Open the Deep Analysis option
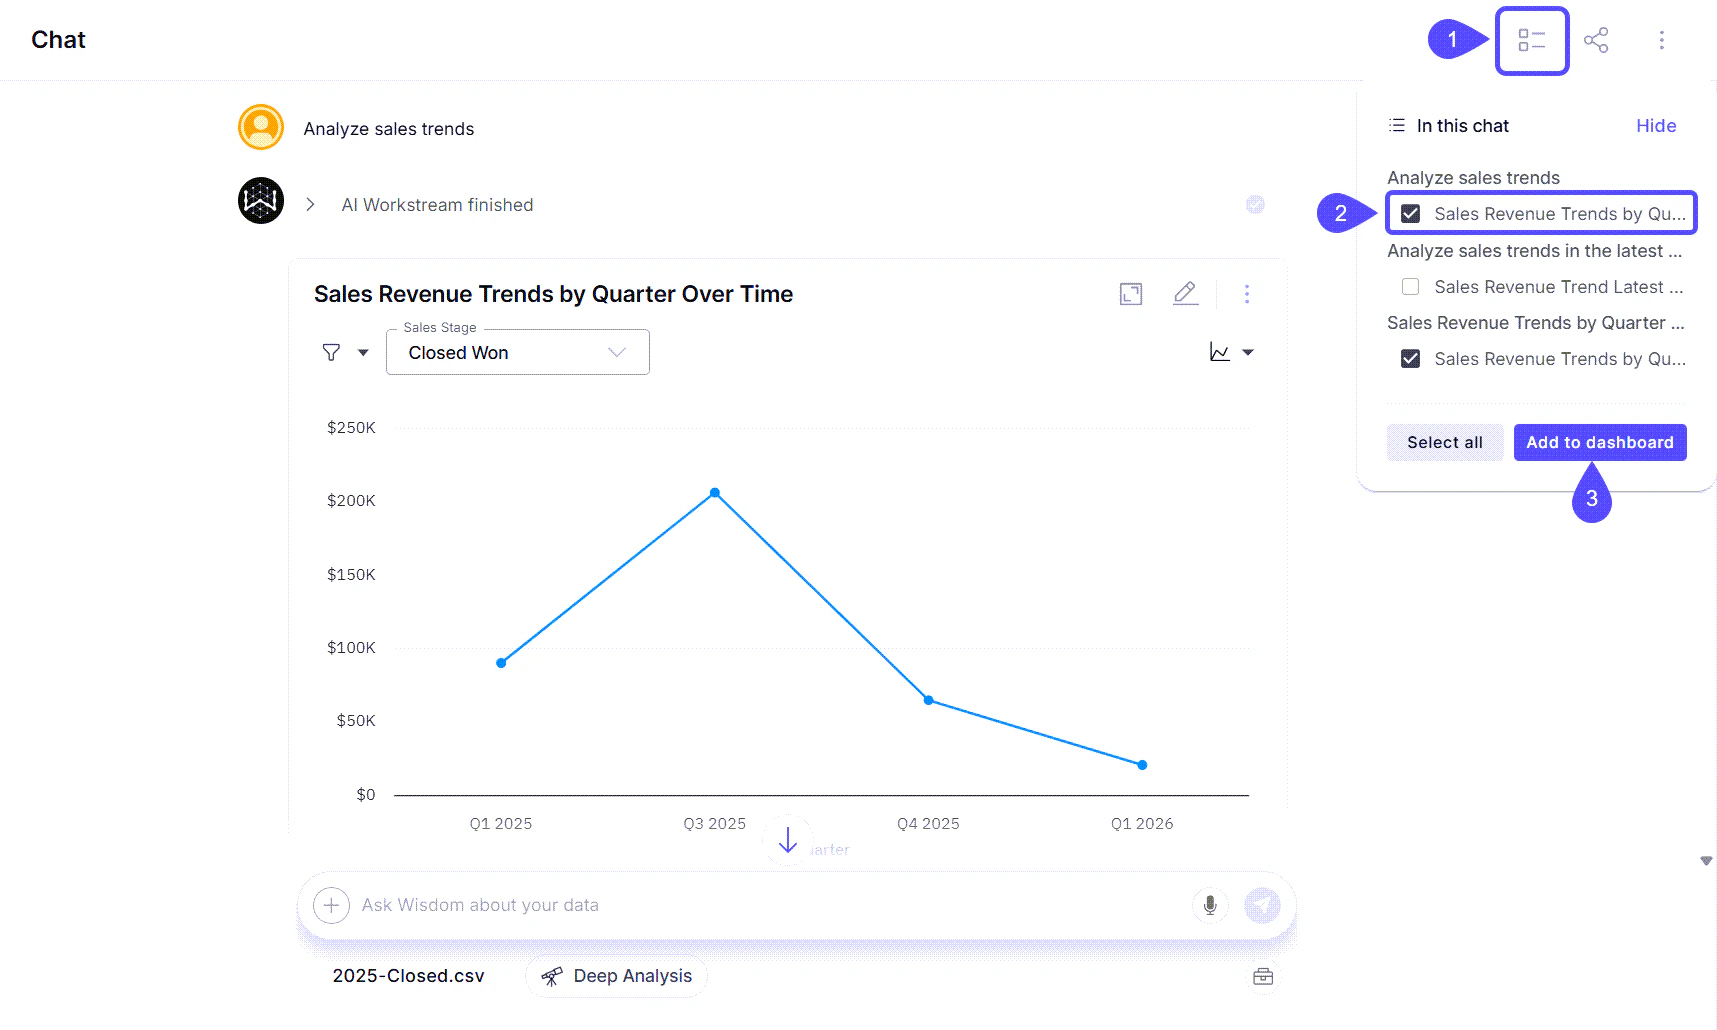This screenshot has width=1717, height=1030. 616,976
